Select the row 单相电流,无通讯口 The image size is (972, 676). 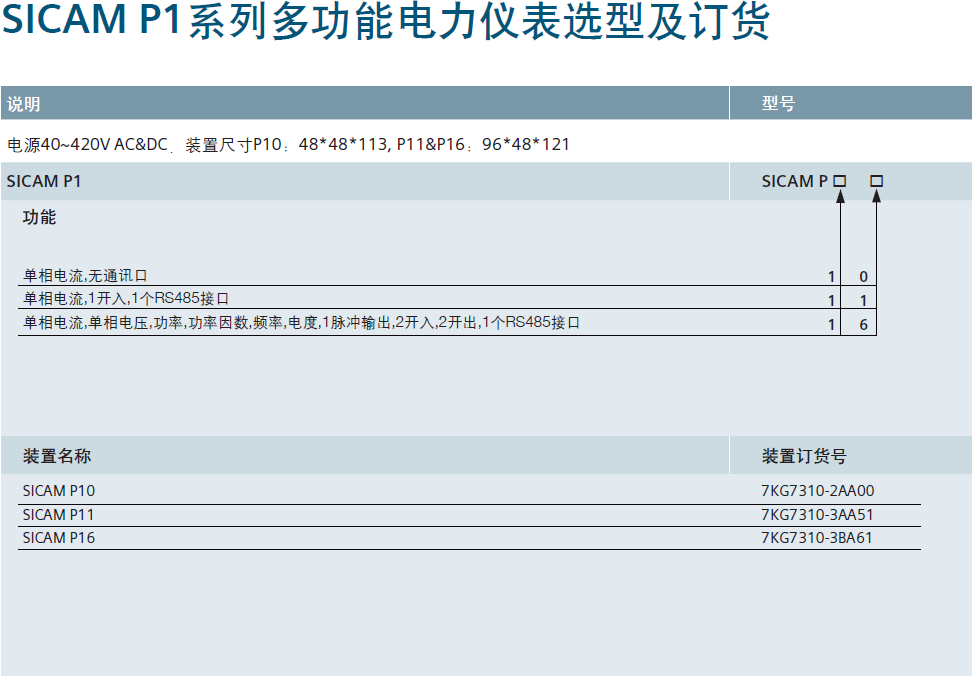pyautogui.click(x=86, y=276)
